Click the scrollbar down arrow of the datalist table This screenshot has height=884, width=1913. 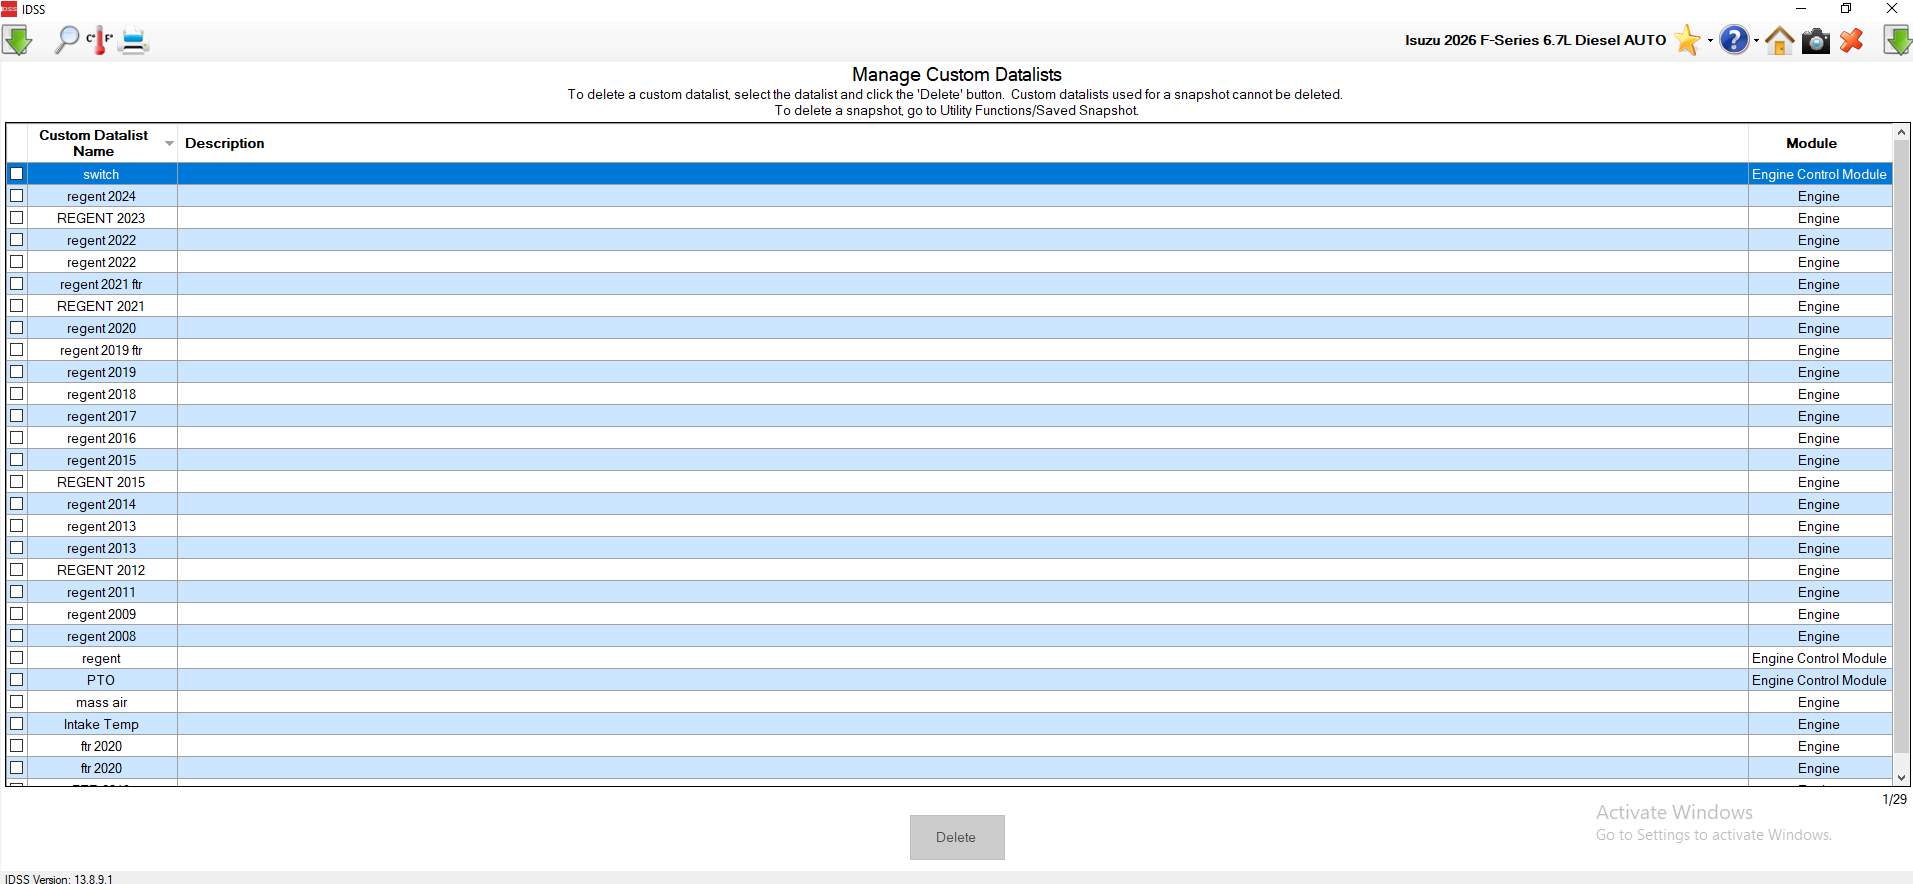tap(1902, 778)
